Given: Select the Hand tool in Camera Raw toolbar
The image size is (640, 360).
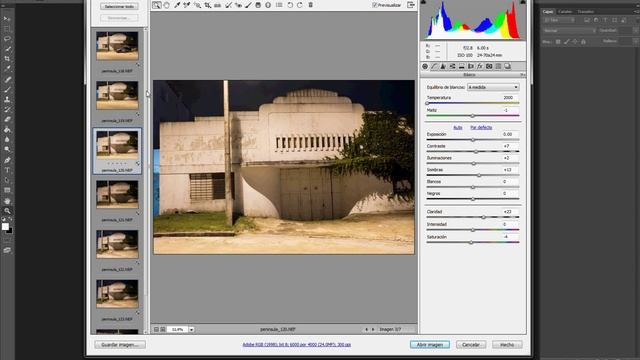Looking at the screenshot, I should pos(167,5).
